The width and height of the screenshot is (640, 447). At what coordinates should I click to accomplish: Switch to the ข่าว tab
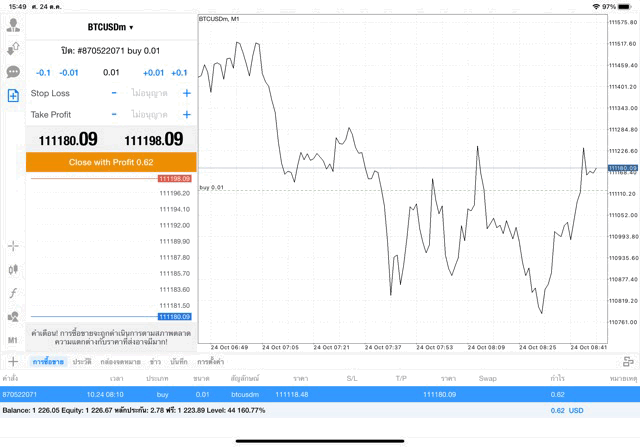pos(155,361)
